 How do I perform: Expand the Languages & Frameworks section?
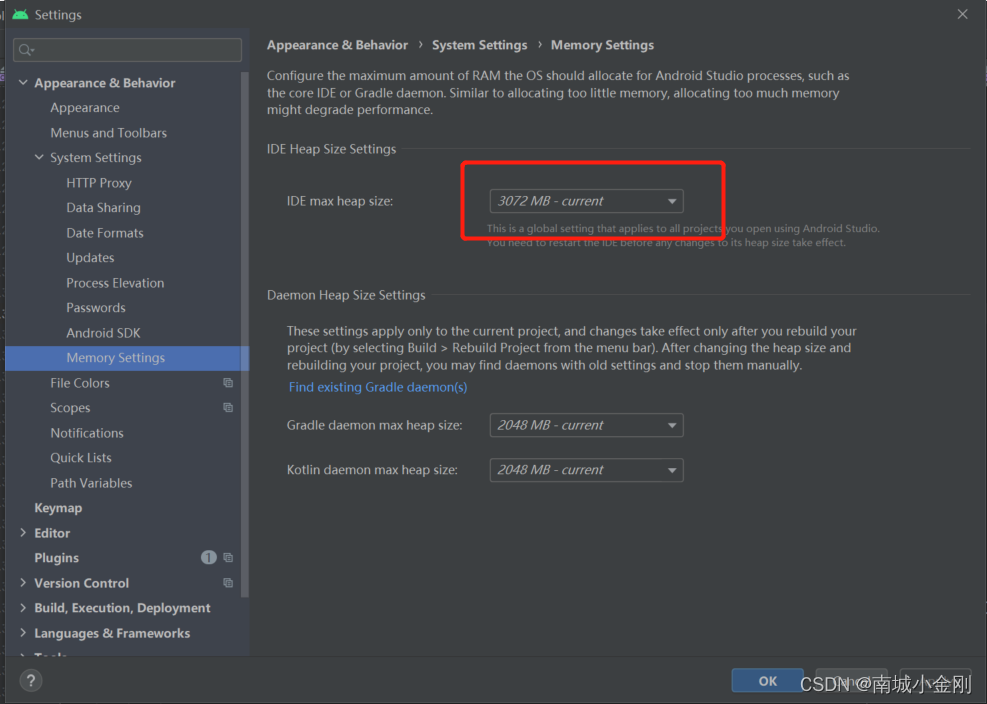click(23, 633)
